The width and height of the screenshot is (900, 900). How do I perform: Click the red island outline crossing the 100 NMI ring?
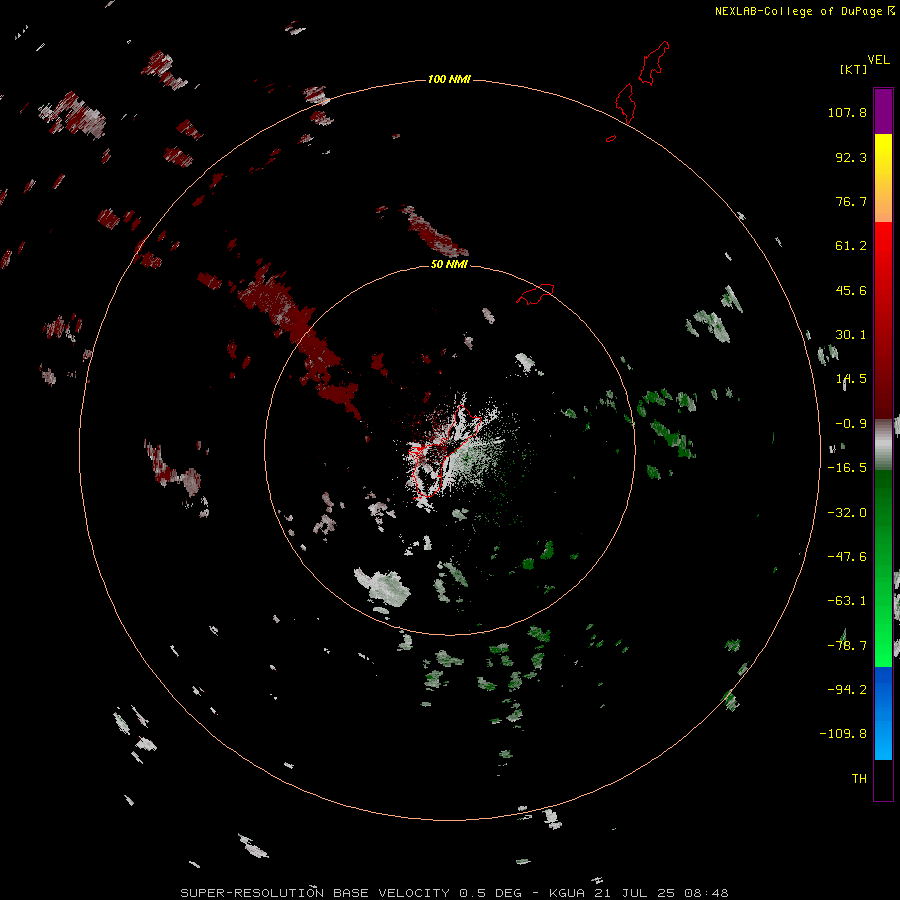(625, 103)
